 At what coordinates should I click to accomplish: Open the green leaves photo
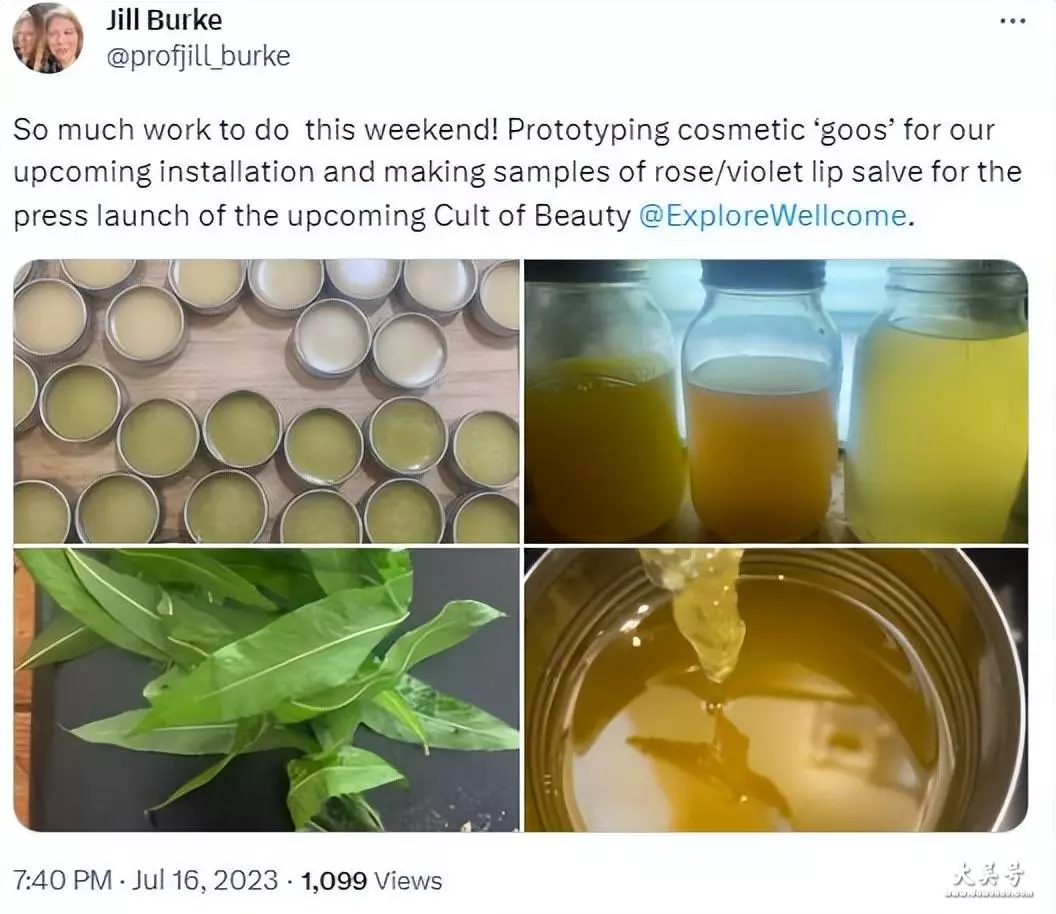pyautogui.click(x=267, y=690)
